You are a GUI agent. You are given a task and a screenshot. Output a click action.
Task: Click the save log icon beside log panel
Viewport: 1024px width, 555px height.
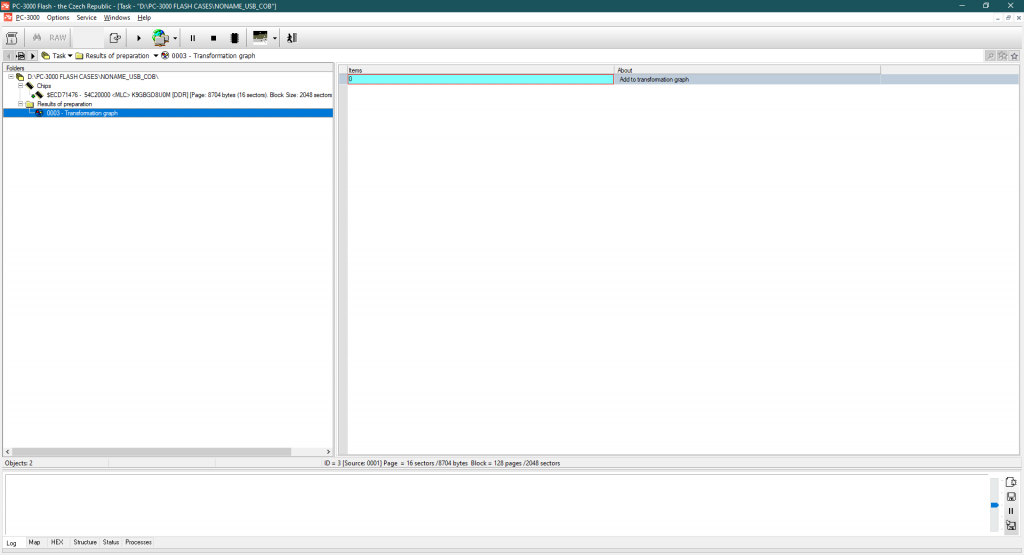(x=1011, y=496)
